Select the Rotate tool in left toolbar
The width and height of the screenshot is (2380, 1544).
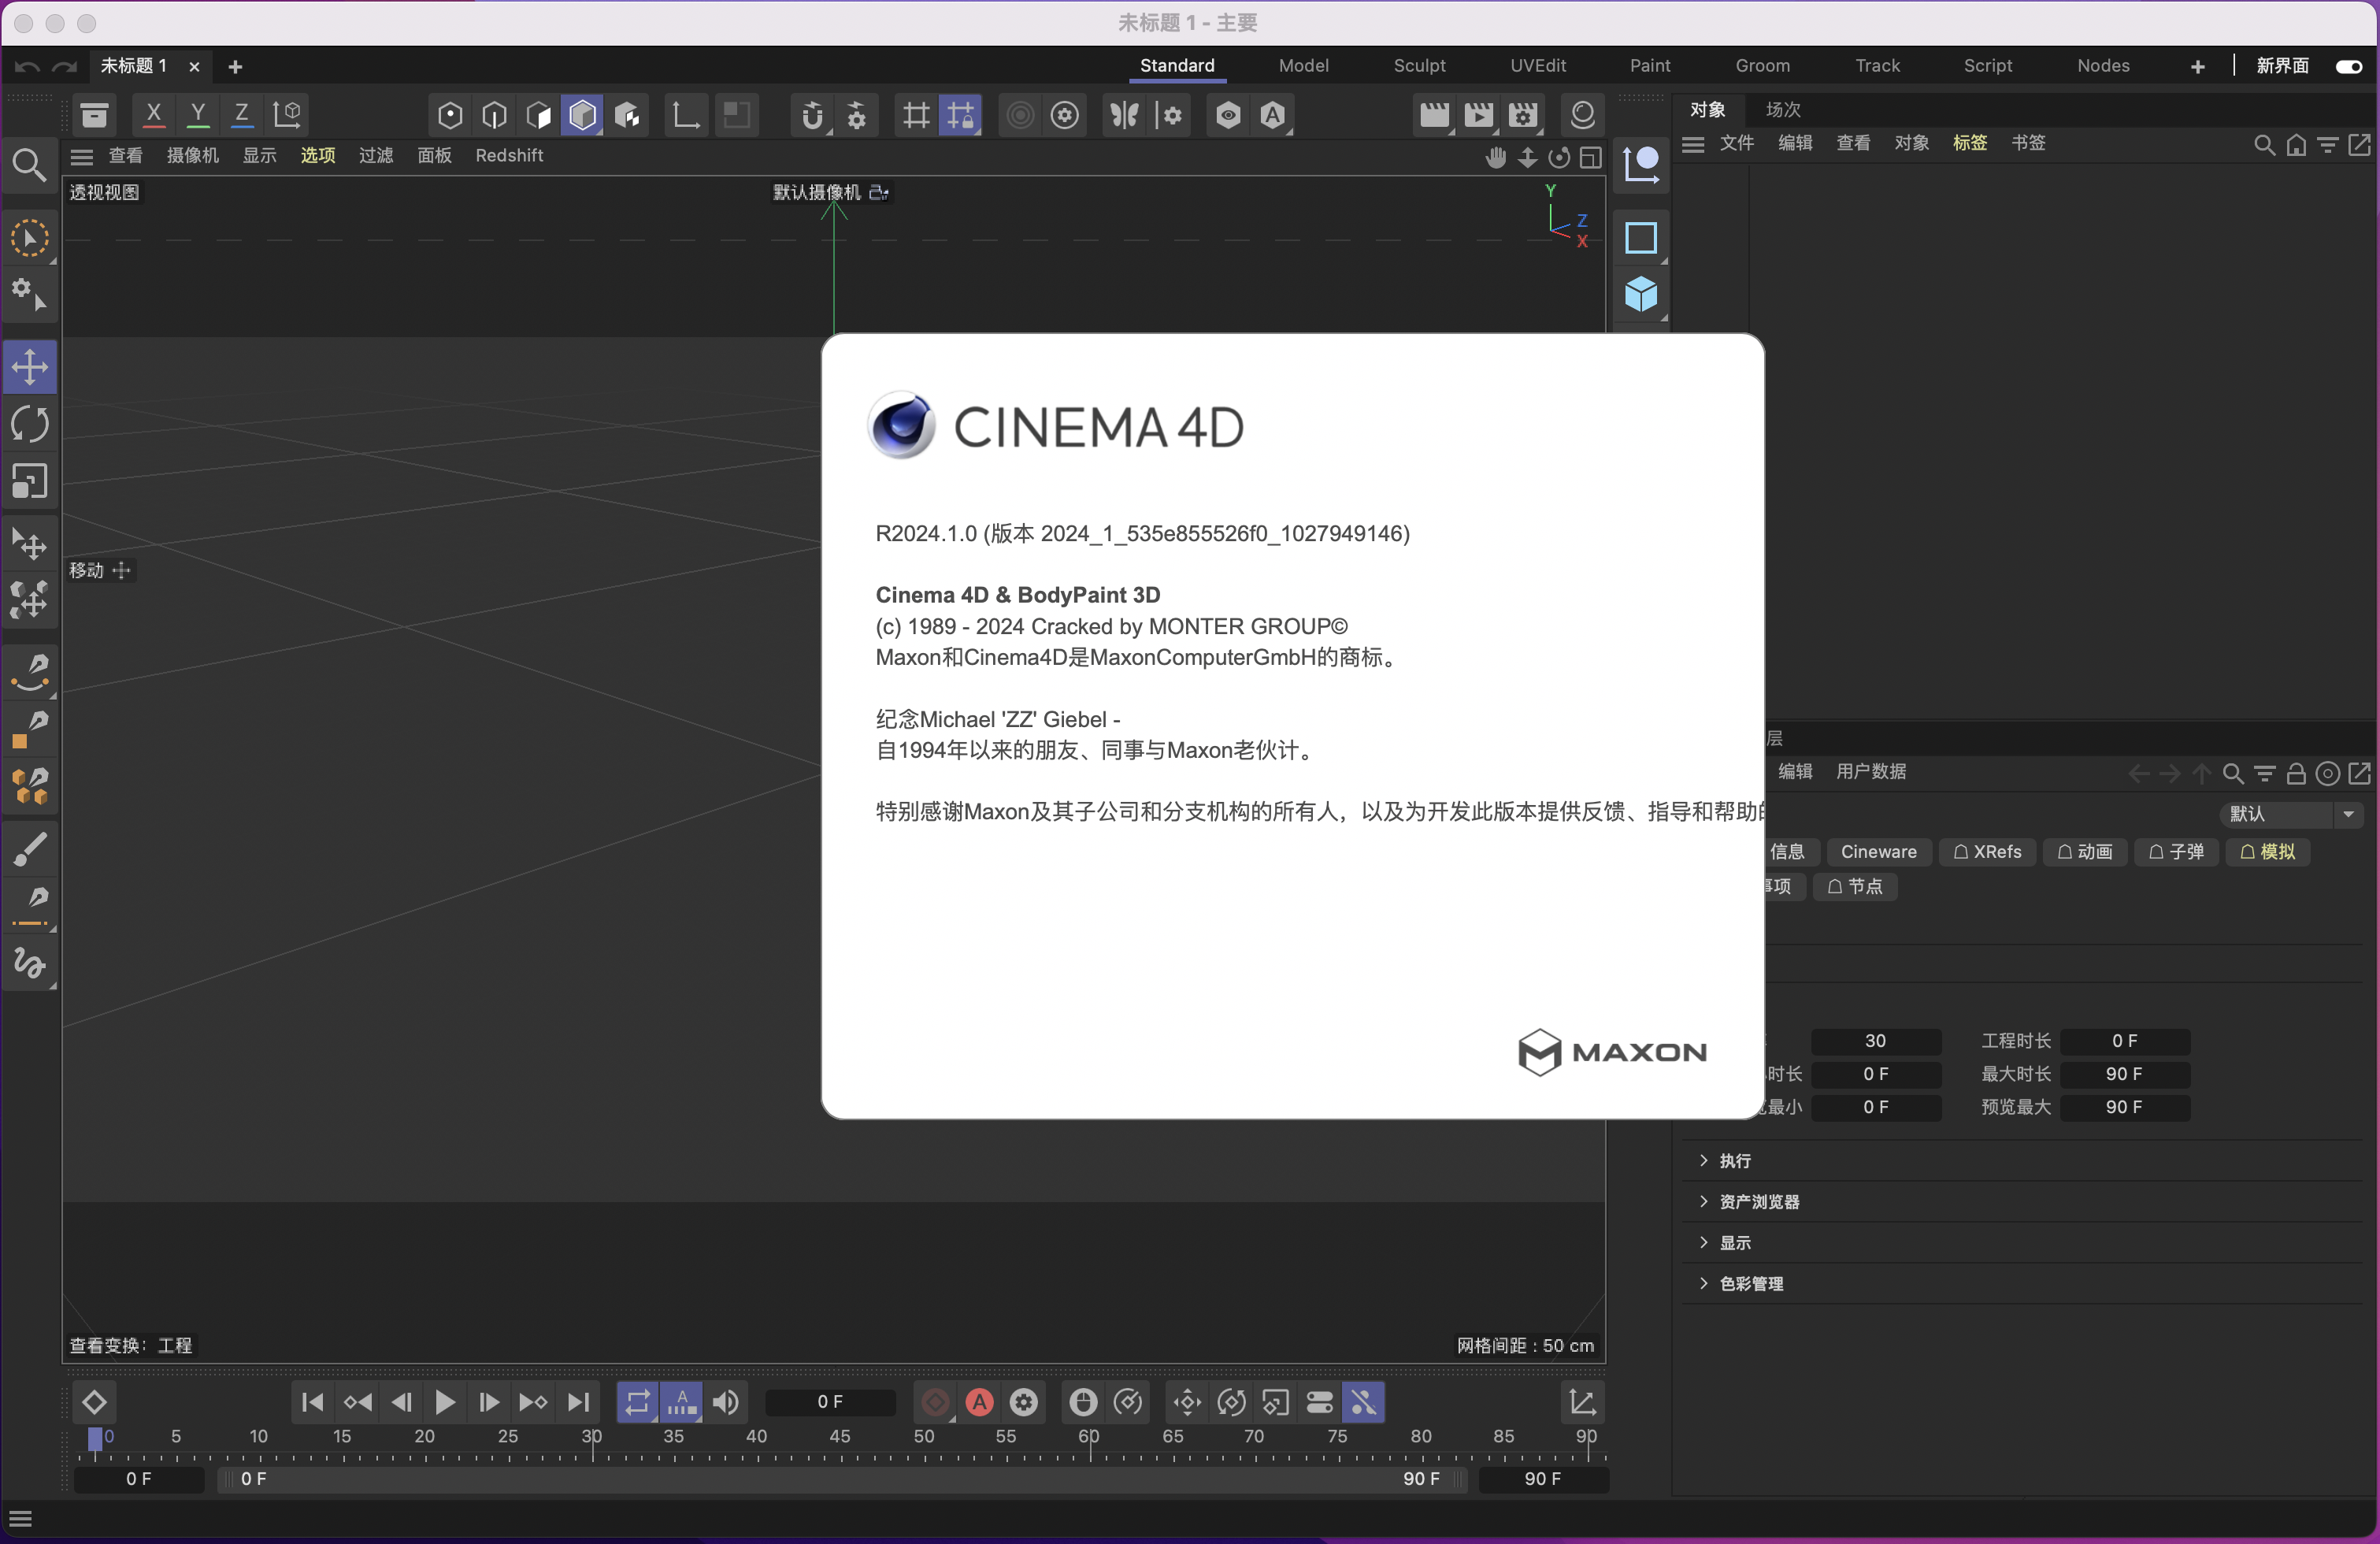click(x=29, y=424)
